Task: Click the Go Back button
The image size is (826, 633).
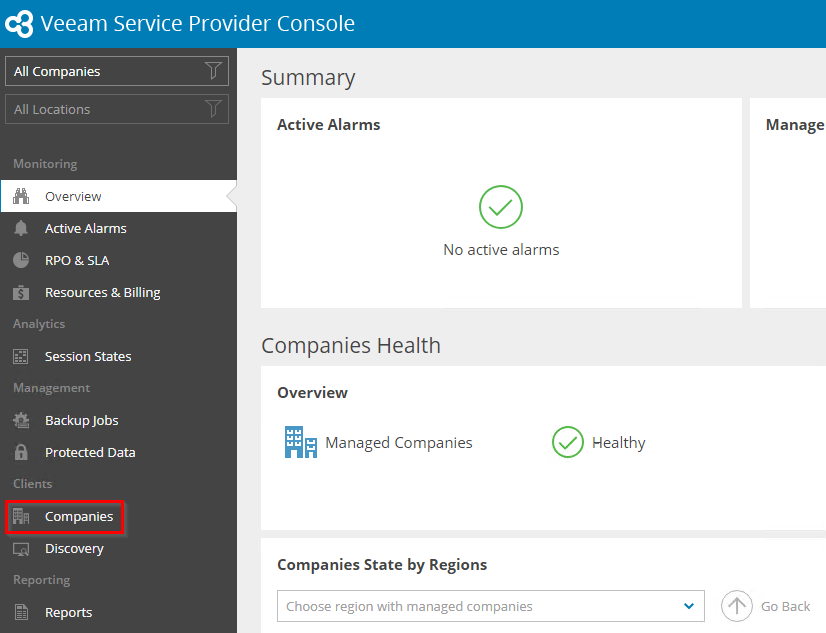Action: [x=766, y=606]
